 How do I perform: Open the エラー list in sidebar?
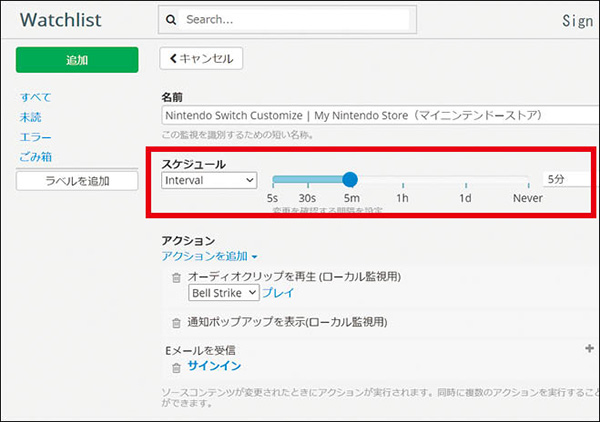tap(35, 137)
